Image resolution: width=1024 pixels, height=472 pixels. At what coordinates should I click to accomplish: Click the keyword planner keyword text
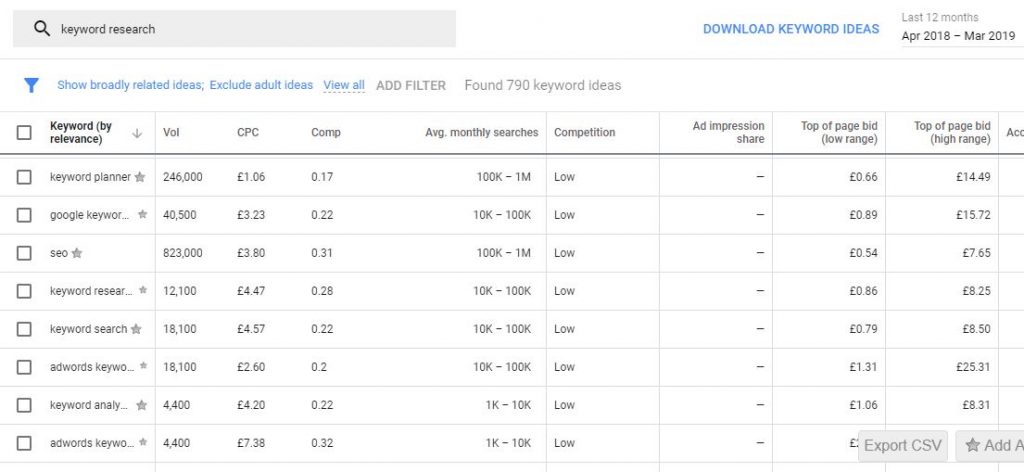(x=90, y=177)
